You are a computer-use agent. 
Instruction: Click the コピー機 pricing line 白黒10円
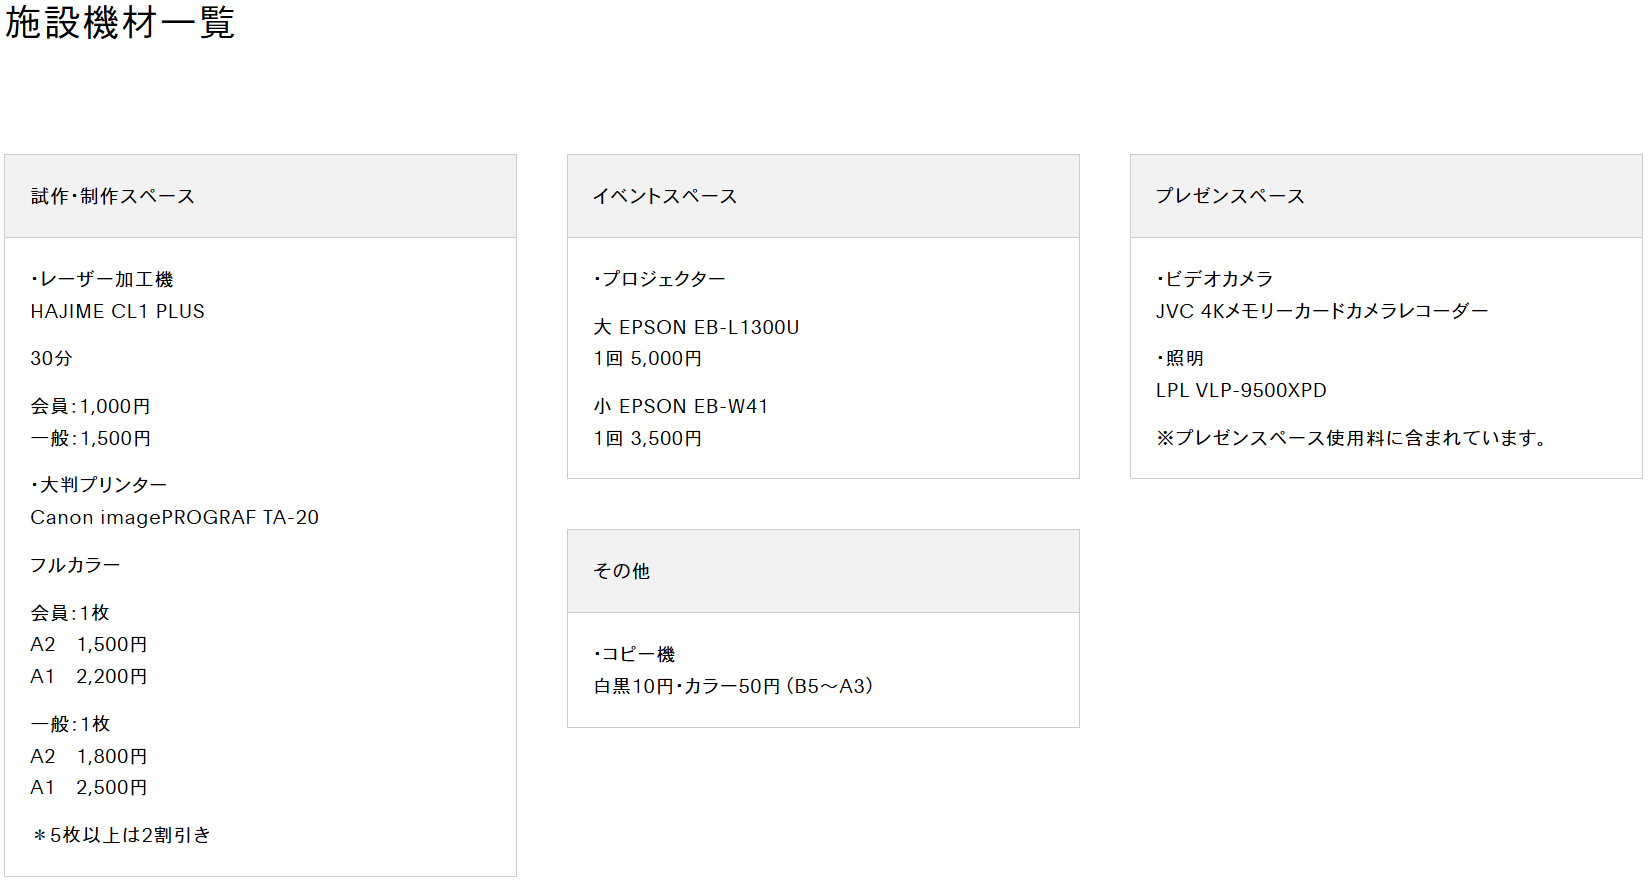(734, 686)
